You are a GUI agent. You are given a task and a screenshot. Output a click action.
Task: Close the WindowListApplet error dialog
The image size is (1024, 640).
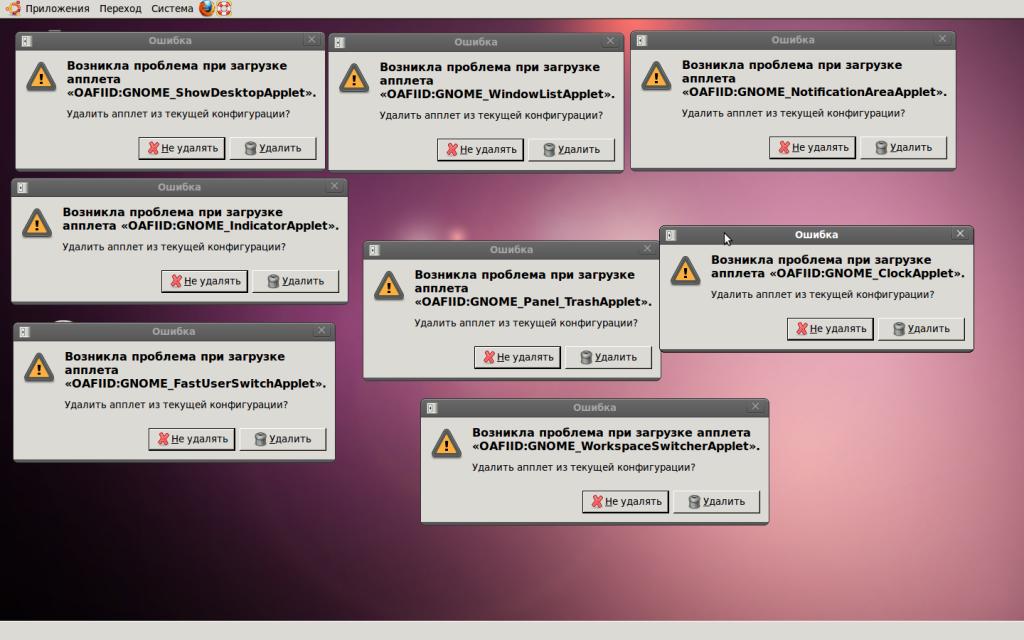click(610, 41)
